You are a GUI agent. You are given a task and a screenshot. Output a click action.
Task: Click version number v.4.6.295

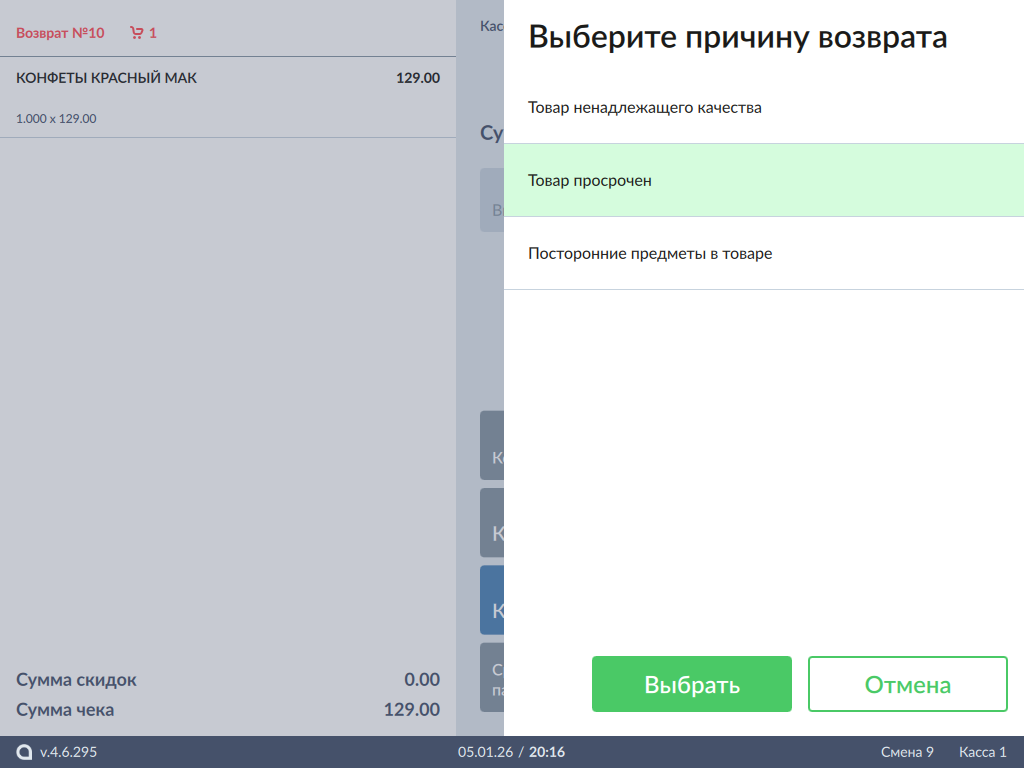tap(68, 752)
